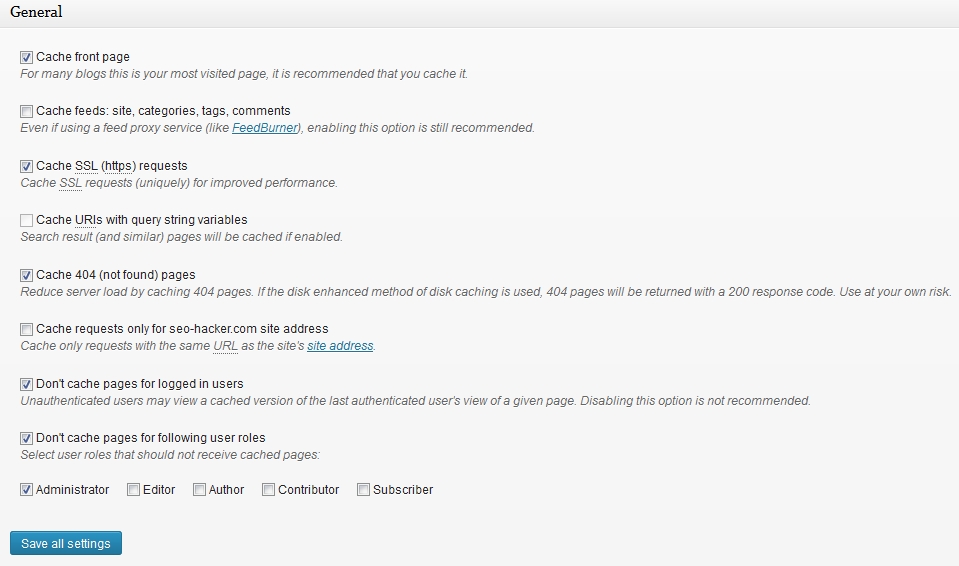Uncheck Don't cache pages for following user roles

pos(26,438)
